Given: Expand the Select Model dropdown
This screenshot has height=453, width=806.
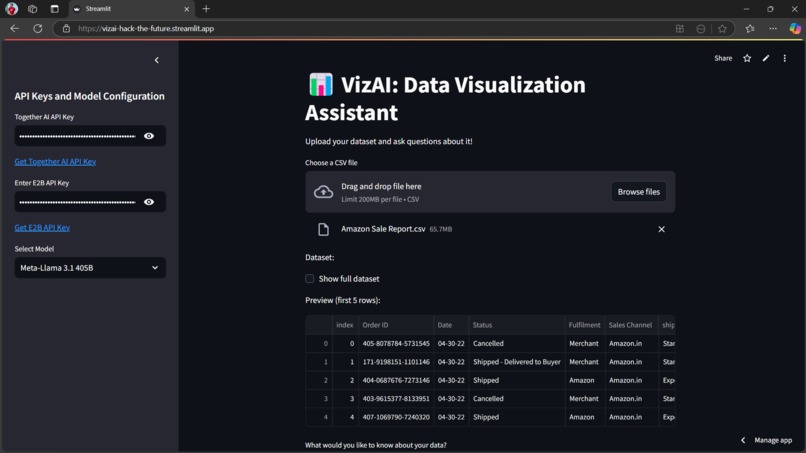Looking at the screenshot, I should 90,268.
